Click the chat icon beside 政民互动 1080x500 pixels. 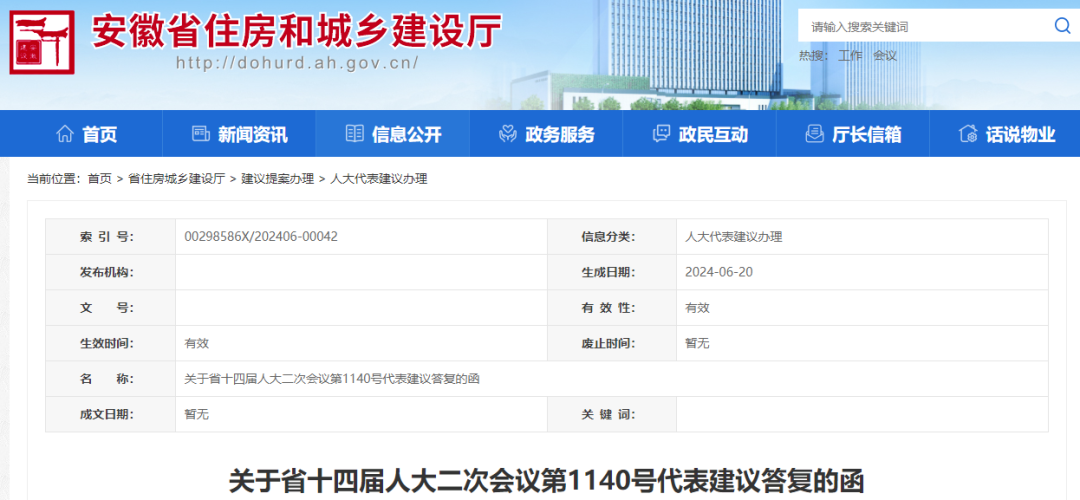(661, 134)
